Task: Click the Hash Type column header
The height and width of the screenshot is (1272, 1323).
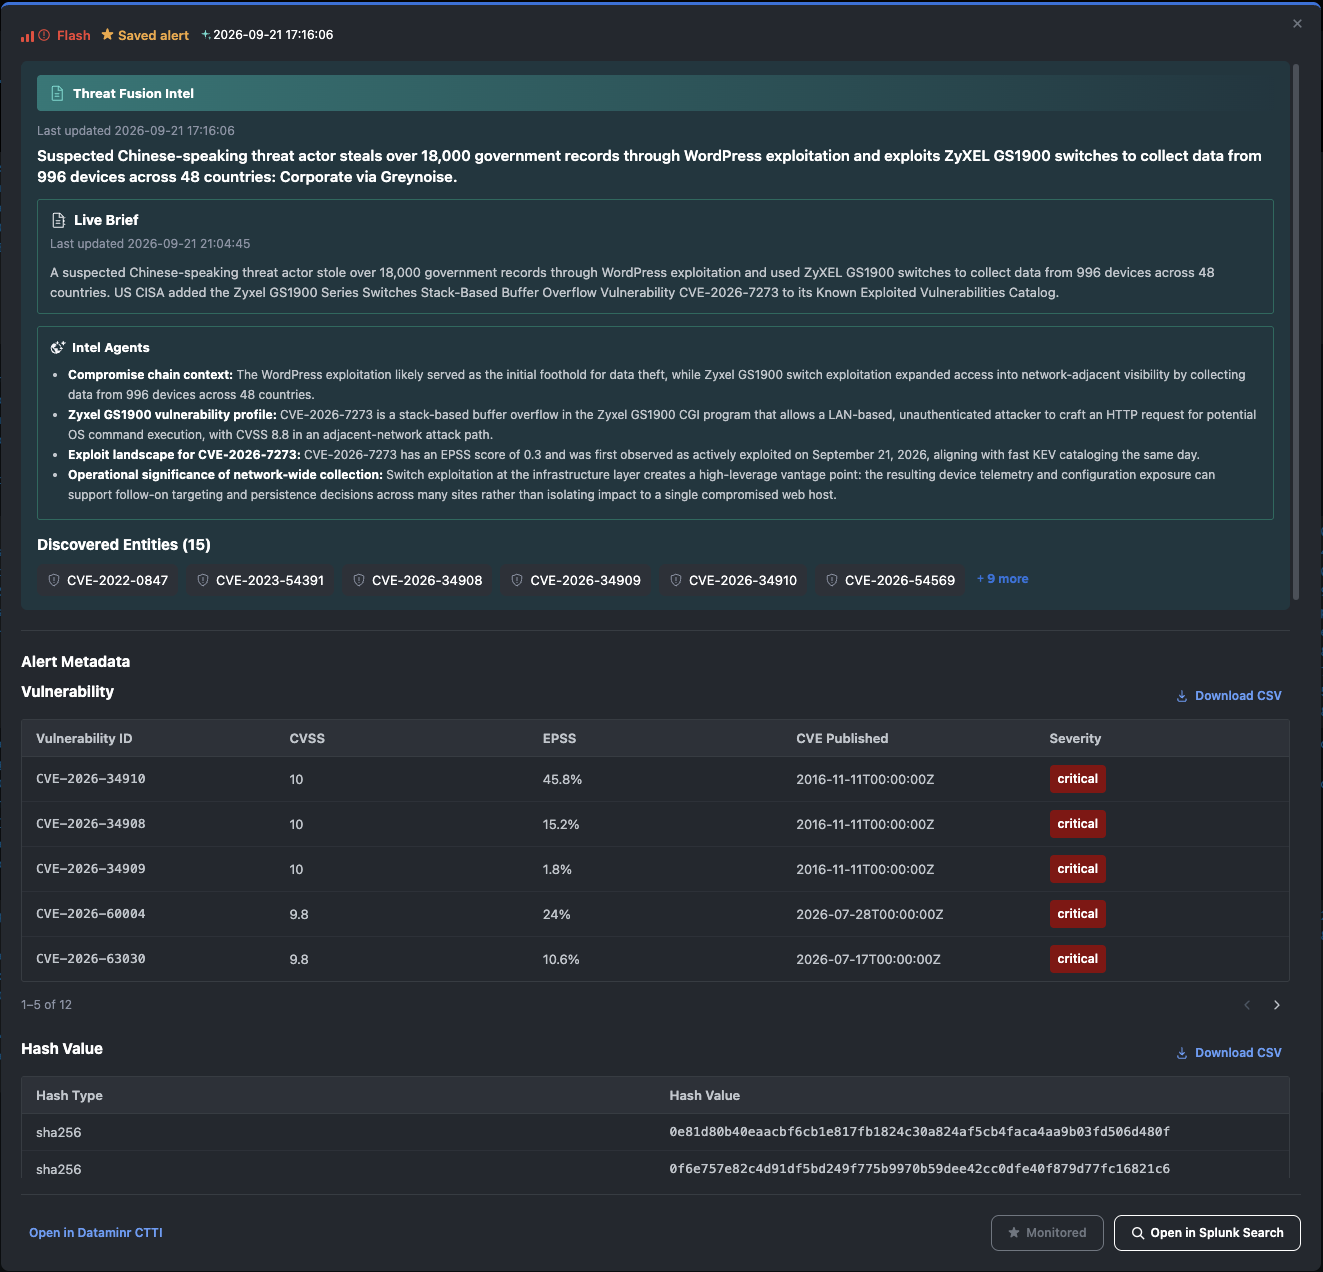Action: [69, 1096]
